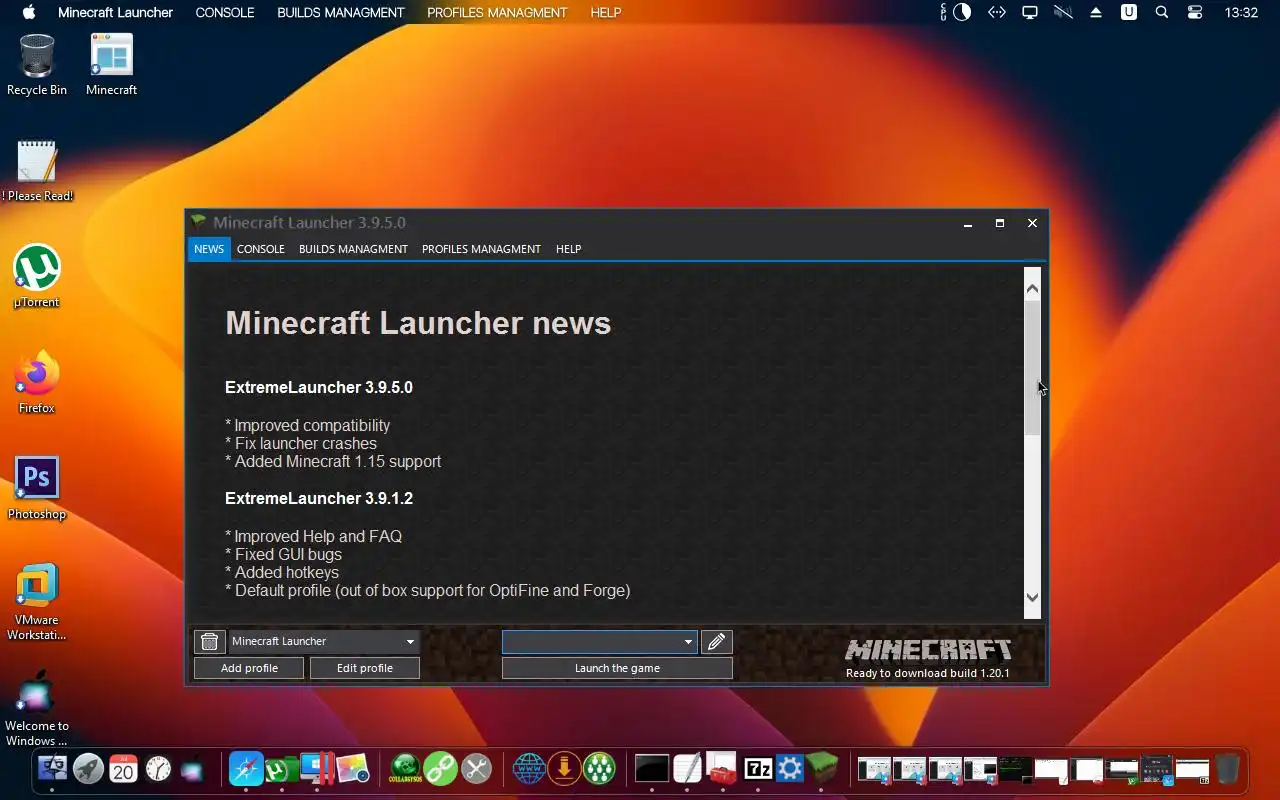Launch Firefox from the desktop
The width and height of the screenshot is (1280, 800).
(37, 383)
